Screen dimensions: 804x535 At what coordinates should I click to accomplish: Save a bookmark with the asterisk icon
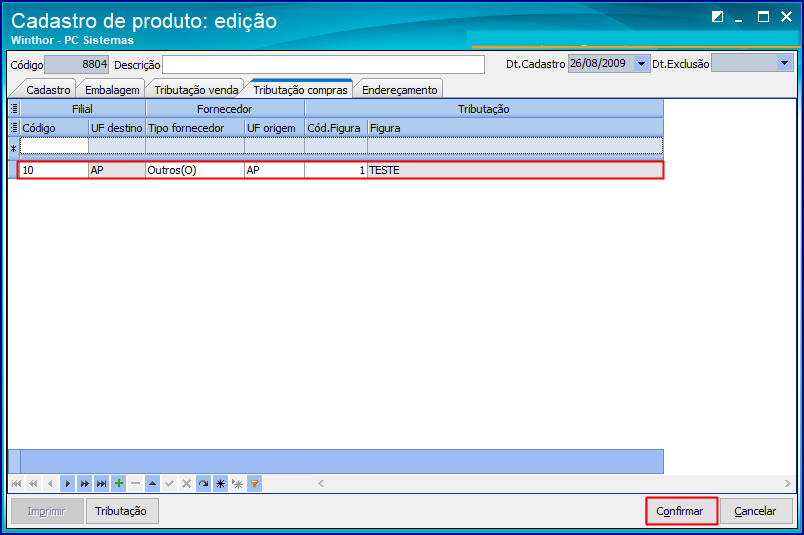(x=220, y=484)
